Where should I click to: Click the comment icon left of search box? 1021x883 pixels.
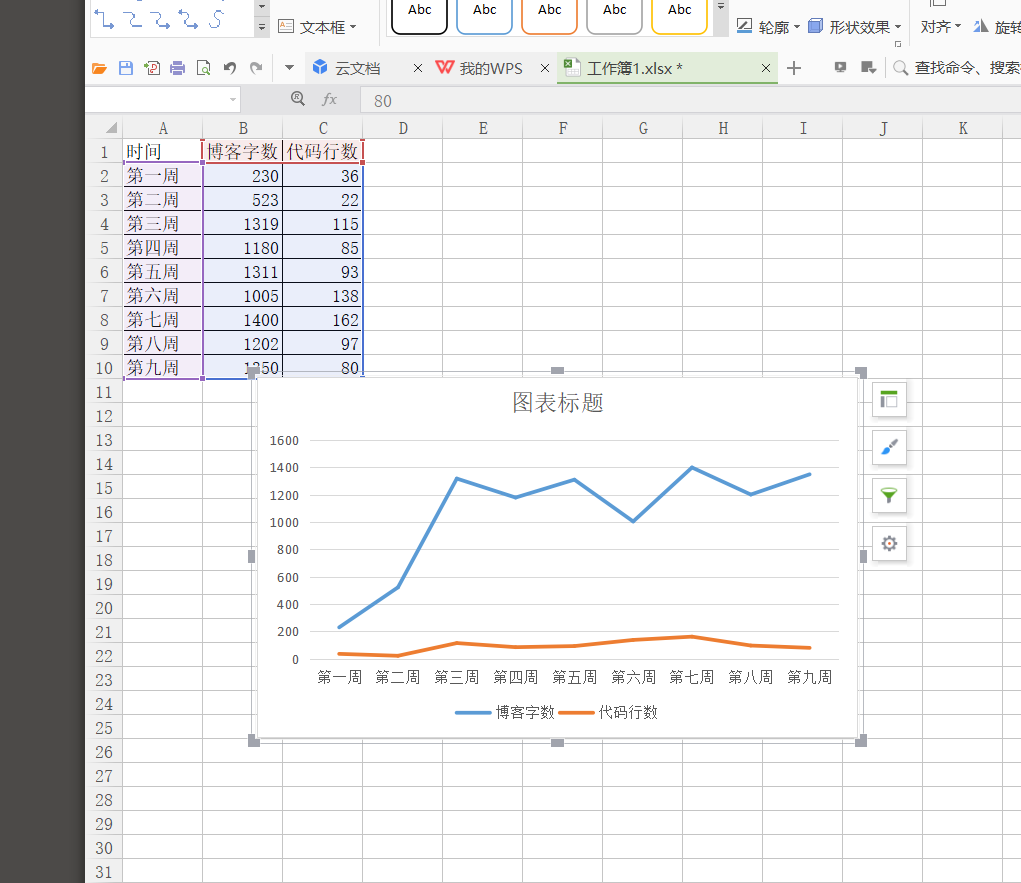pos(868,68)
